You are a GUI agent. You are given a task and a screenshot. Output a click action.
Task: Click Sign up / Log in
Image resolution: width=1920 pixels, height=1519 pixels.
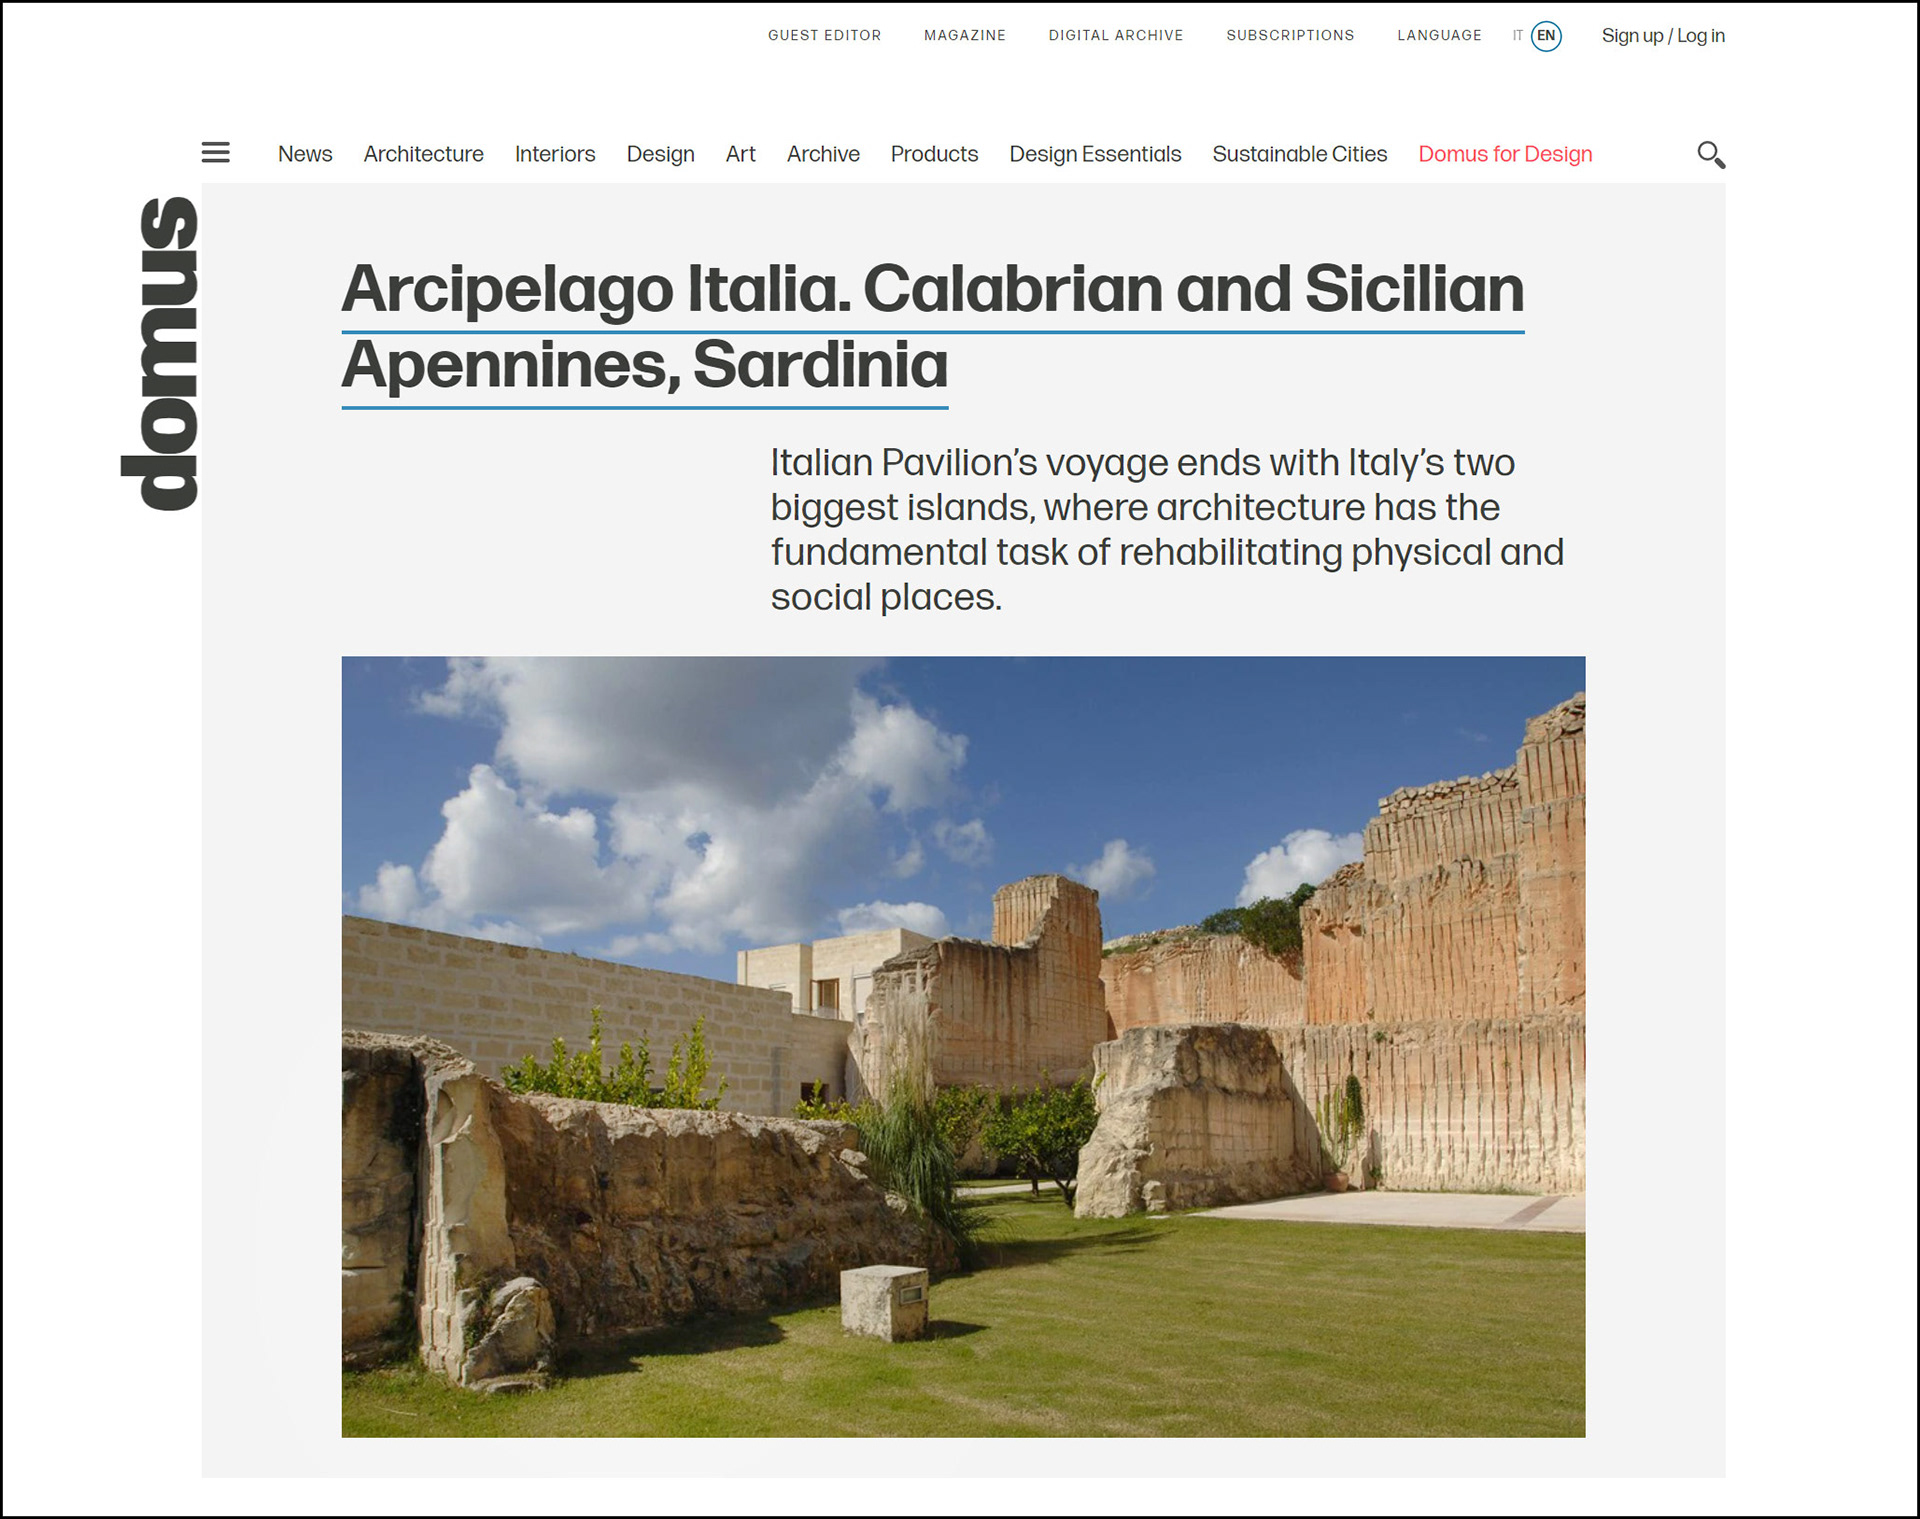[1663, 36]
